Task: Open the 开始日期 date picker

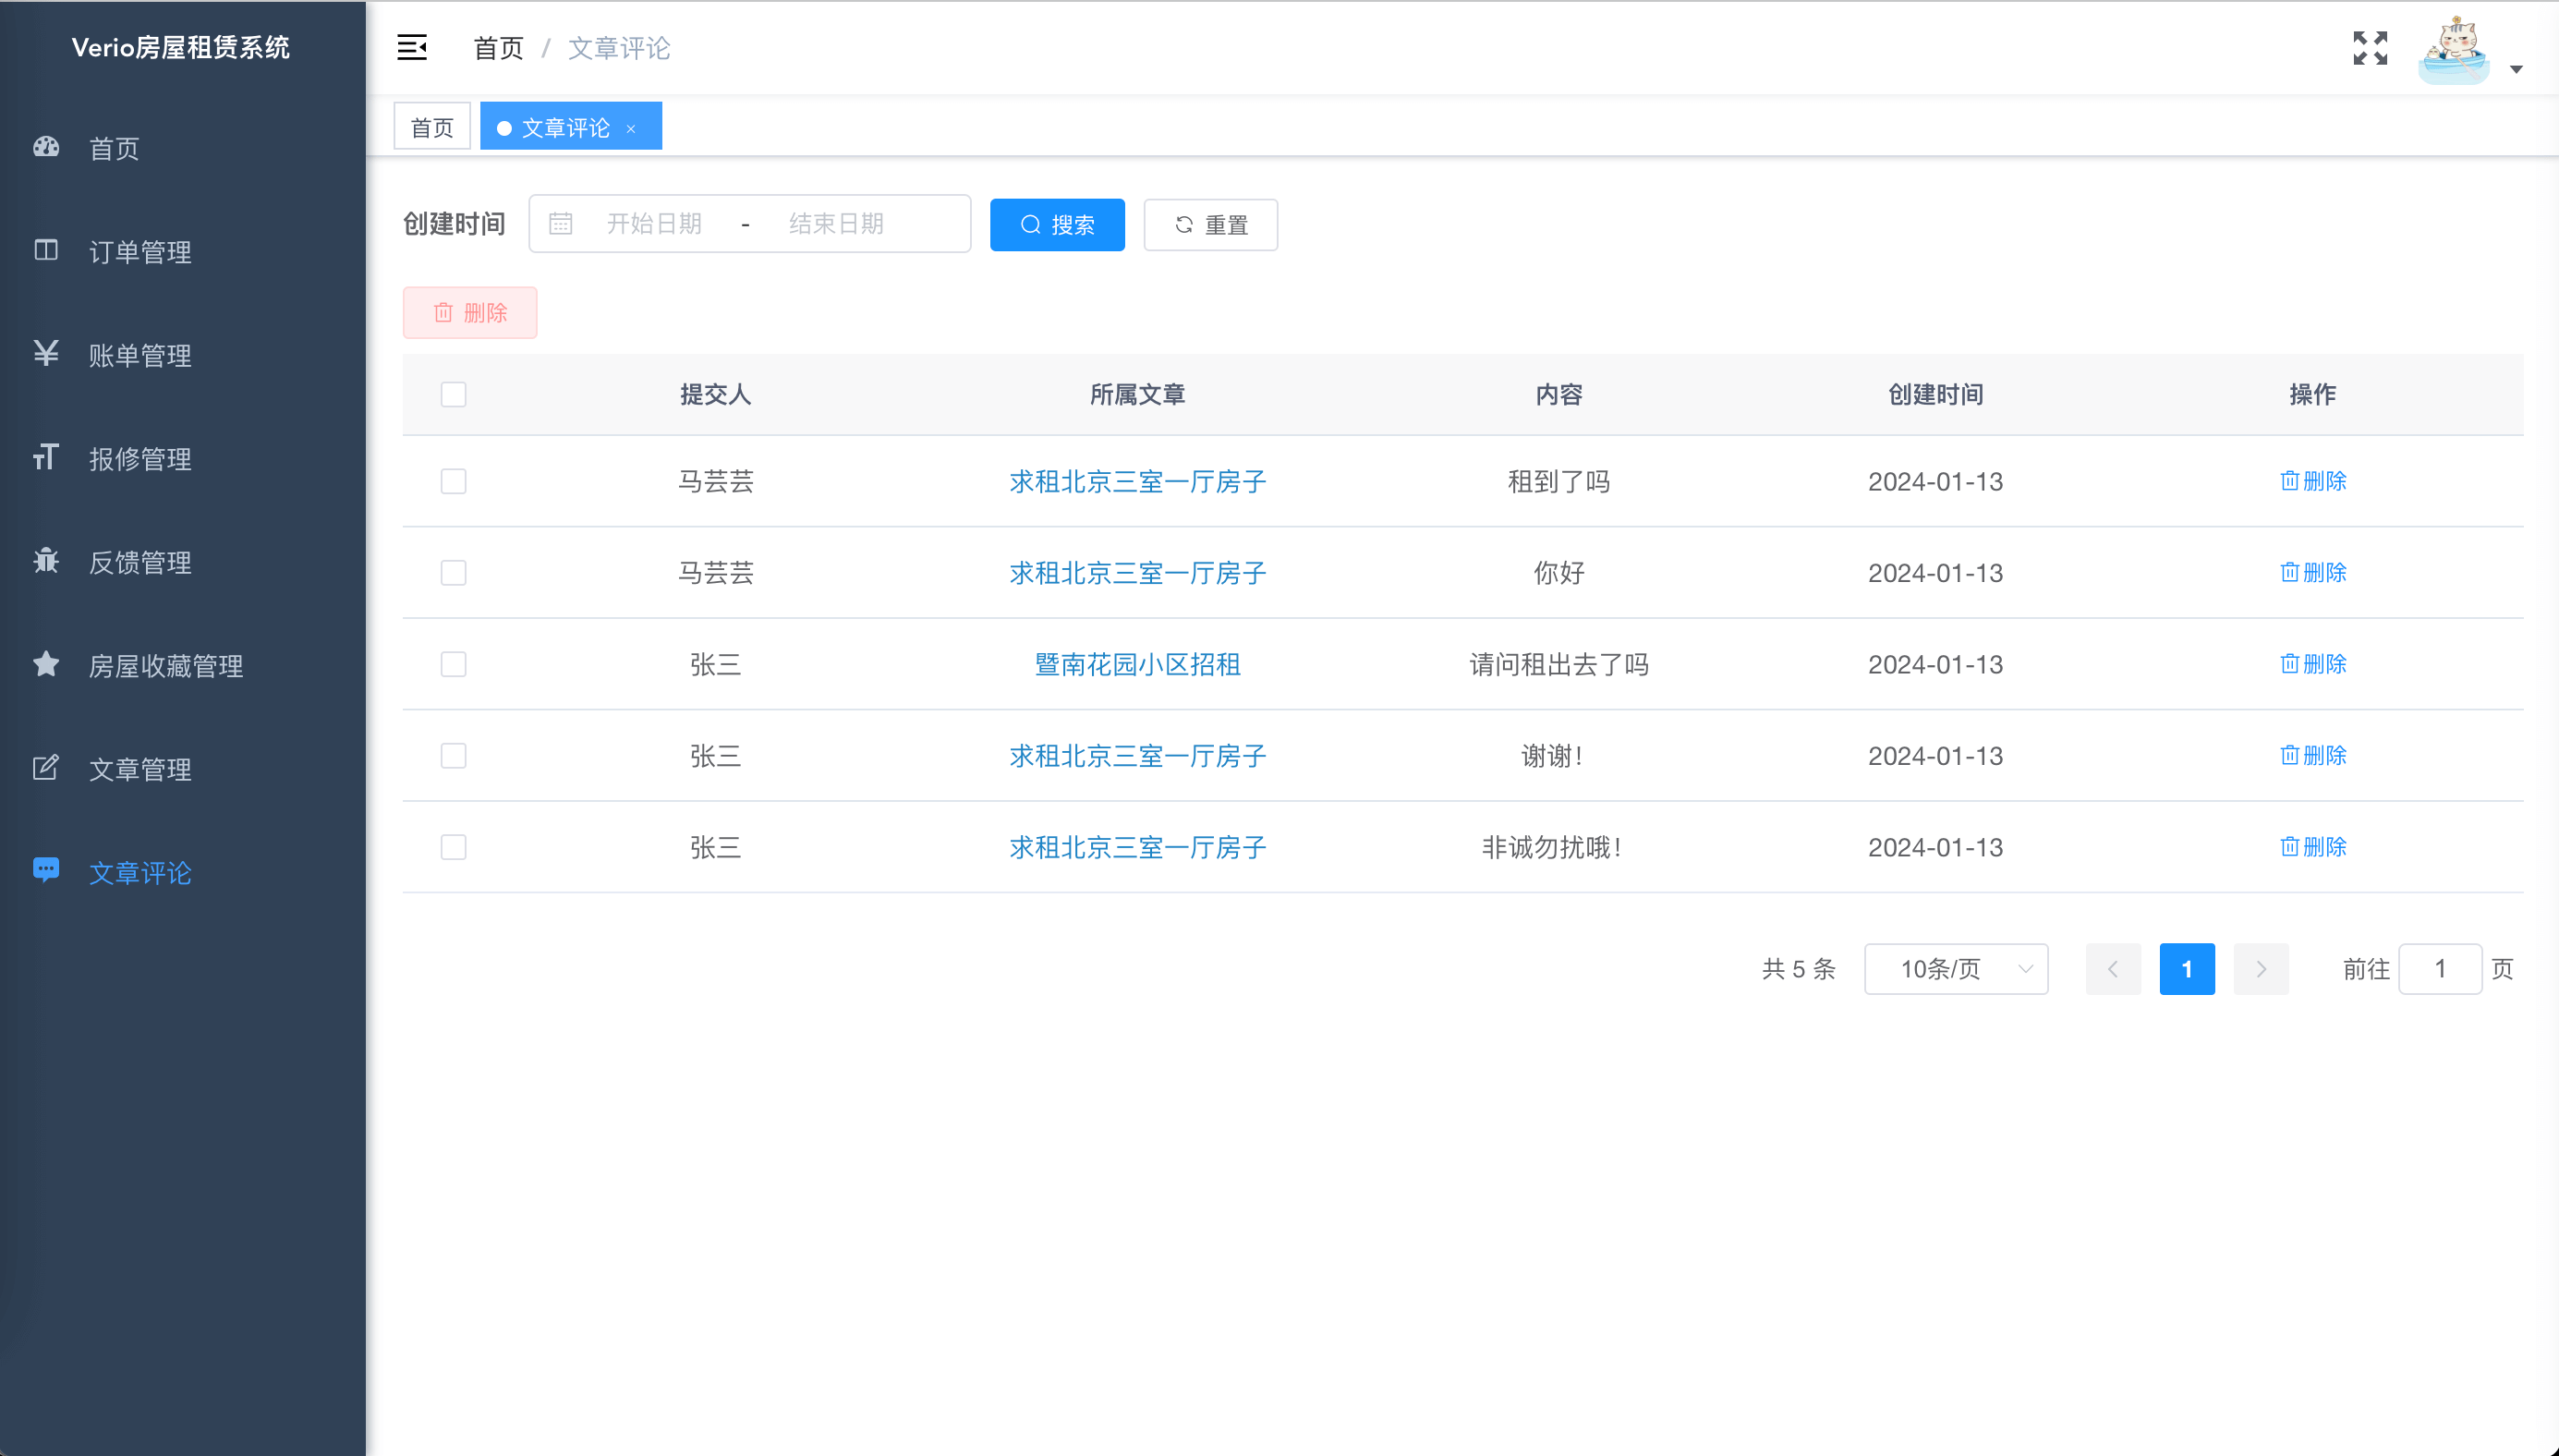Action: (654, 224)
